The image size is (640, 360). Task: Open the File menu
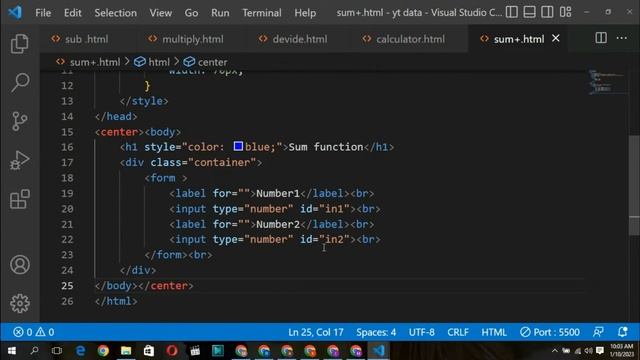[43, 13]
